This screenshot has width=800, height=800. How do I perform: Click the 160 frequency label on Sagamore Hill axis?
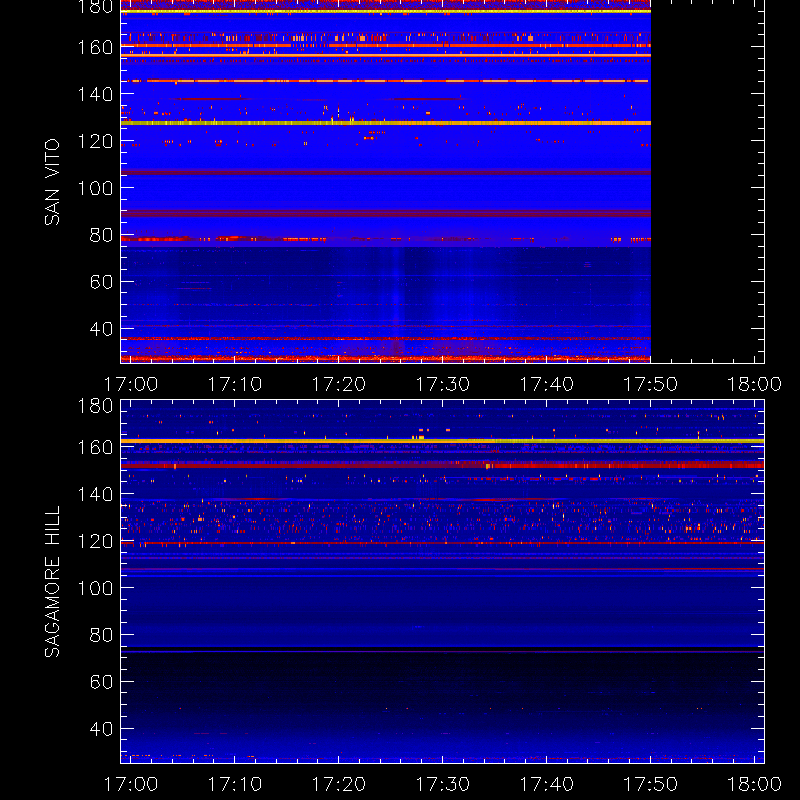click(x=95, y=447)
